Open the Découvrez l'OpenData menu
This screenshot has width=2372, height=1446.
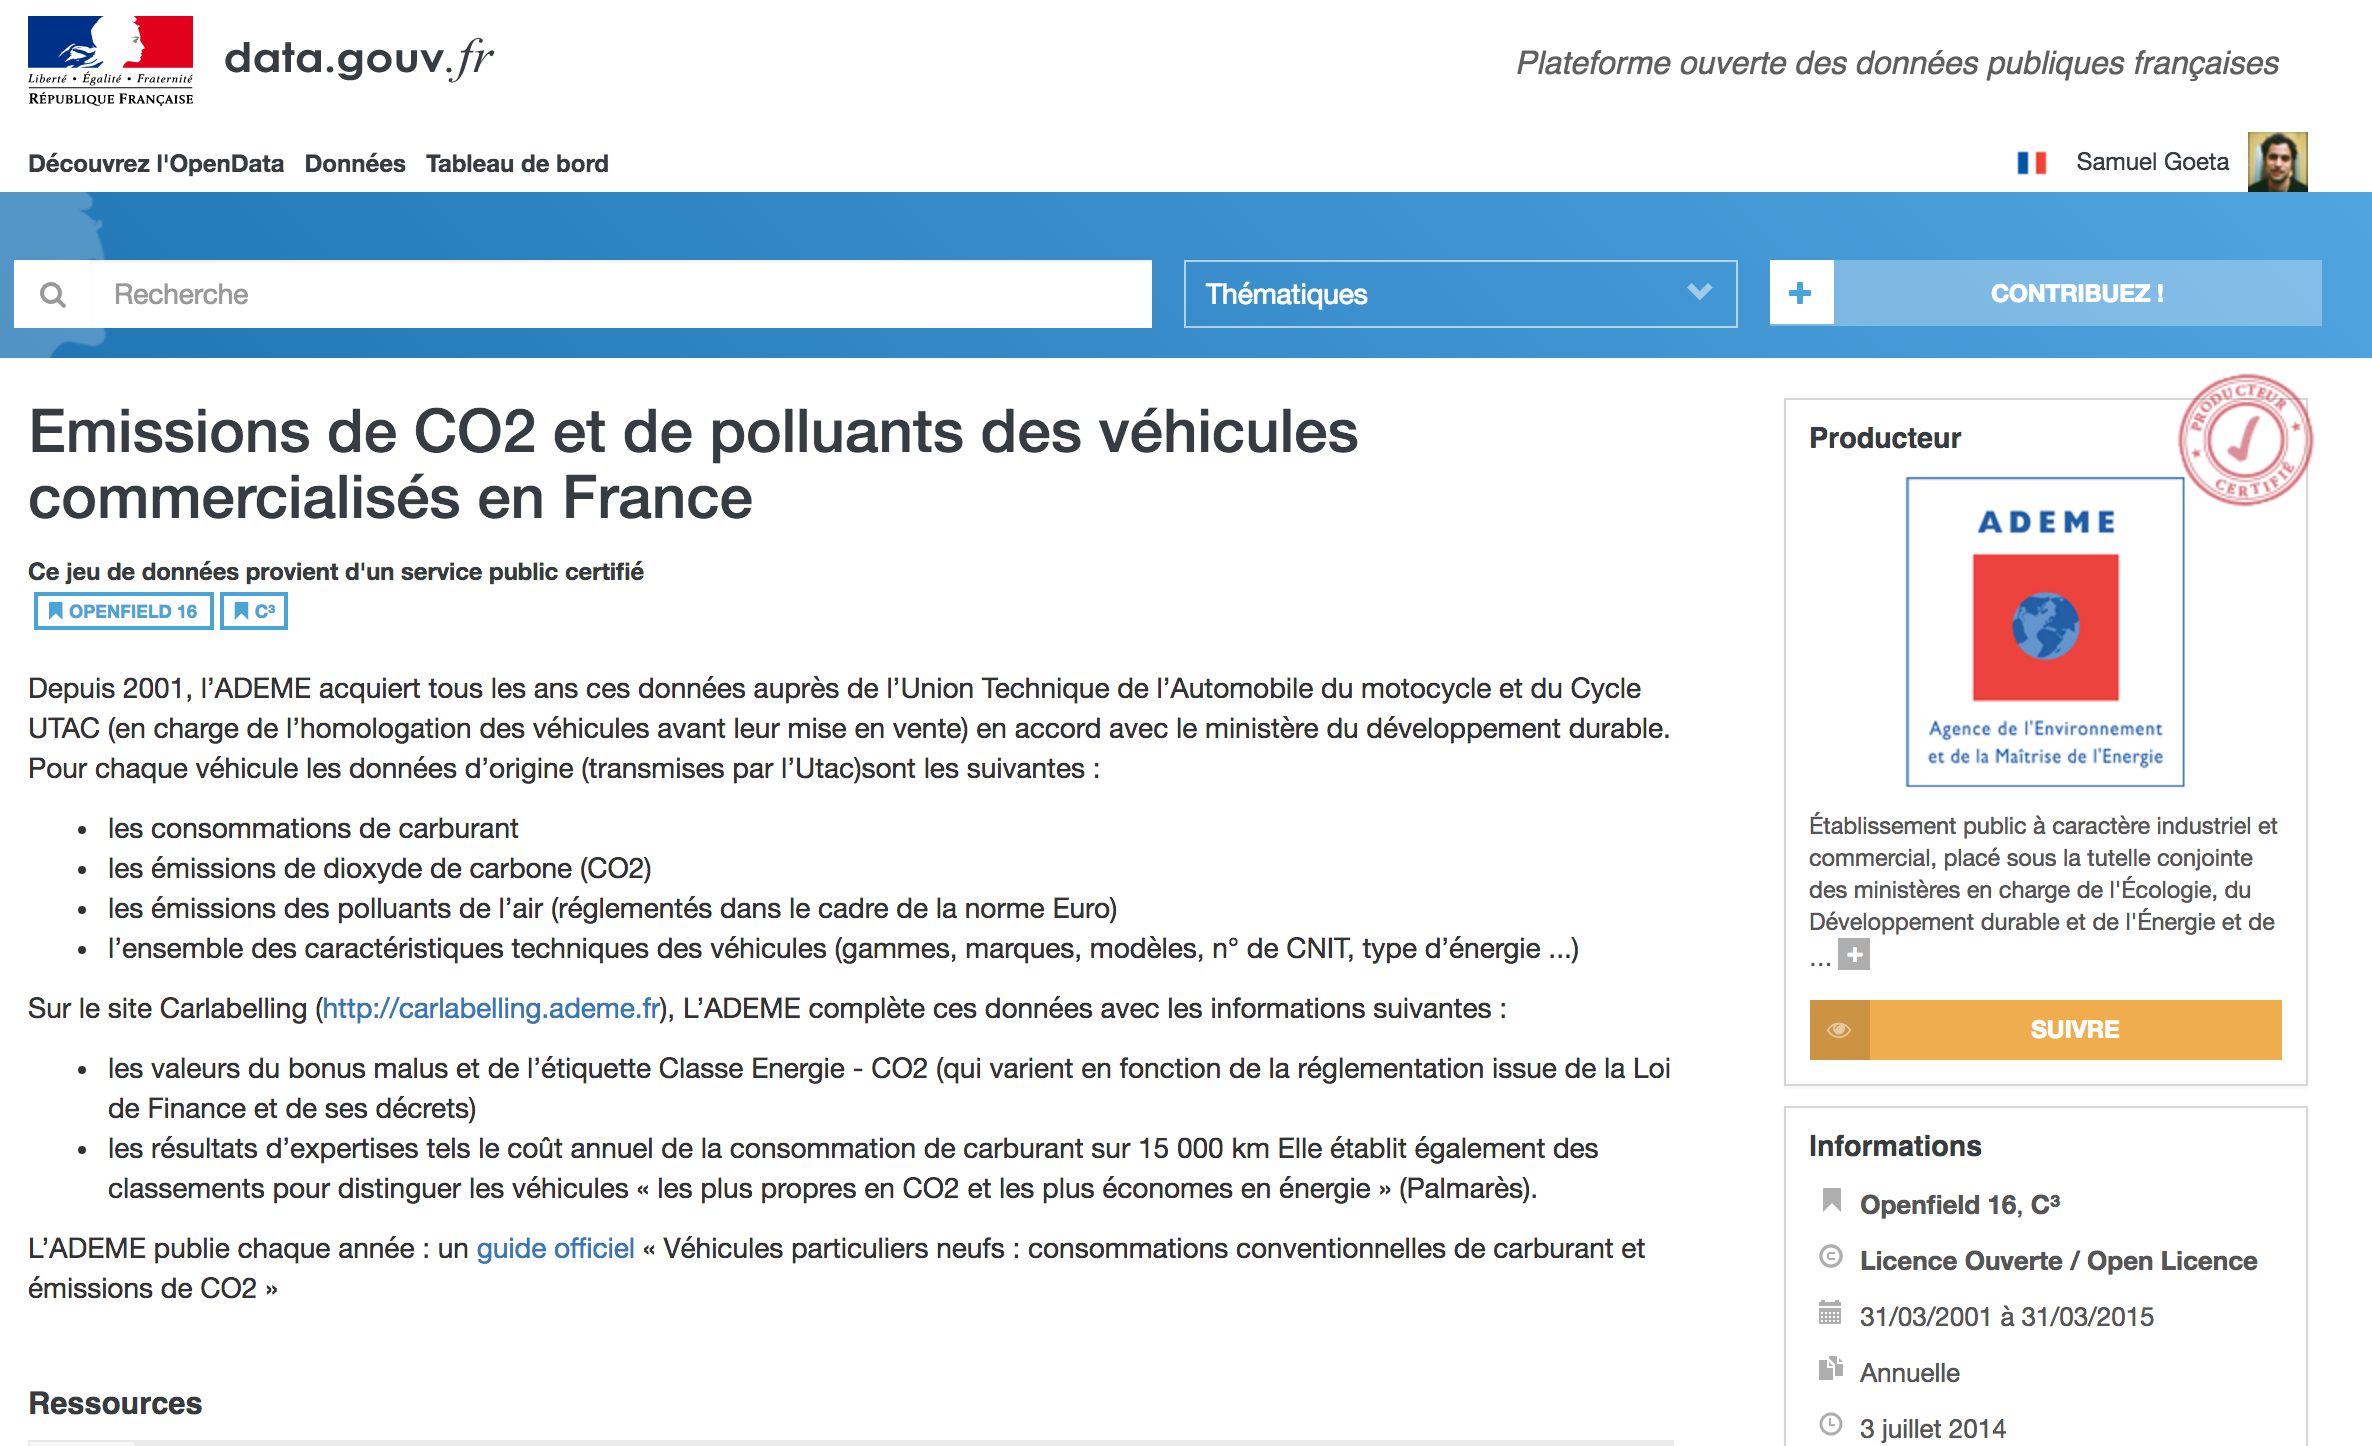tap(156, 163)
